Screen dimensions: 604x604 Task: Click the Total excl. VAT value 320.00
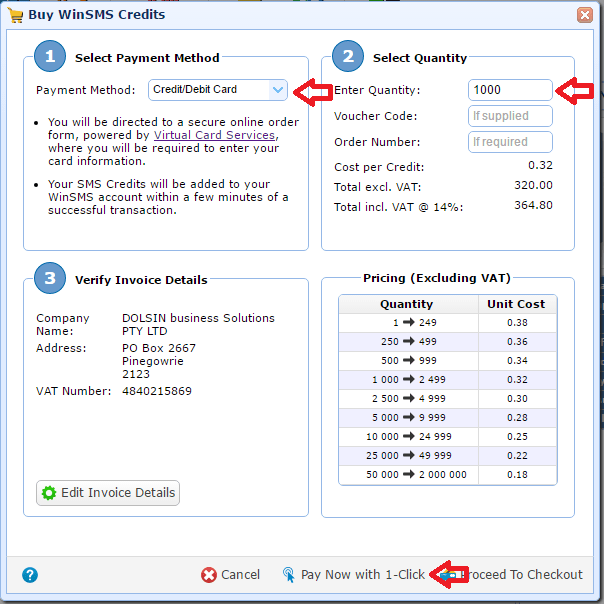tap(534, 185)
